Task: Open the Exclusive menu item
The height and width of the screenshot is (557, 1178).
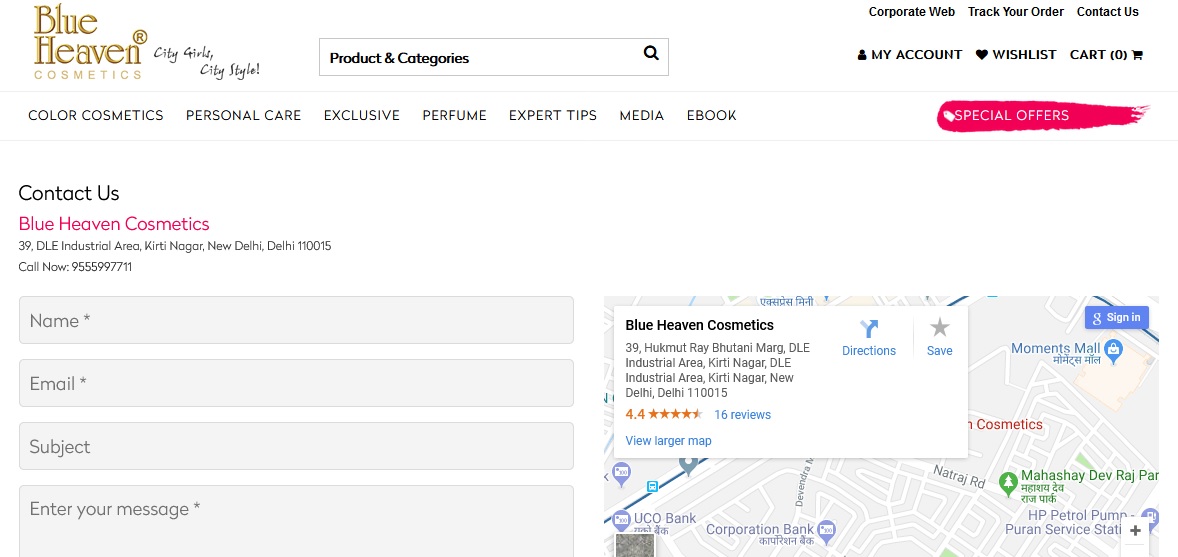Action: 361,116
